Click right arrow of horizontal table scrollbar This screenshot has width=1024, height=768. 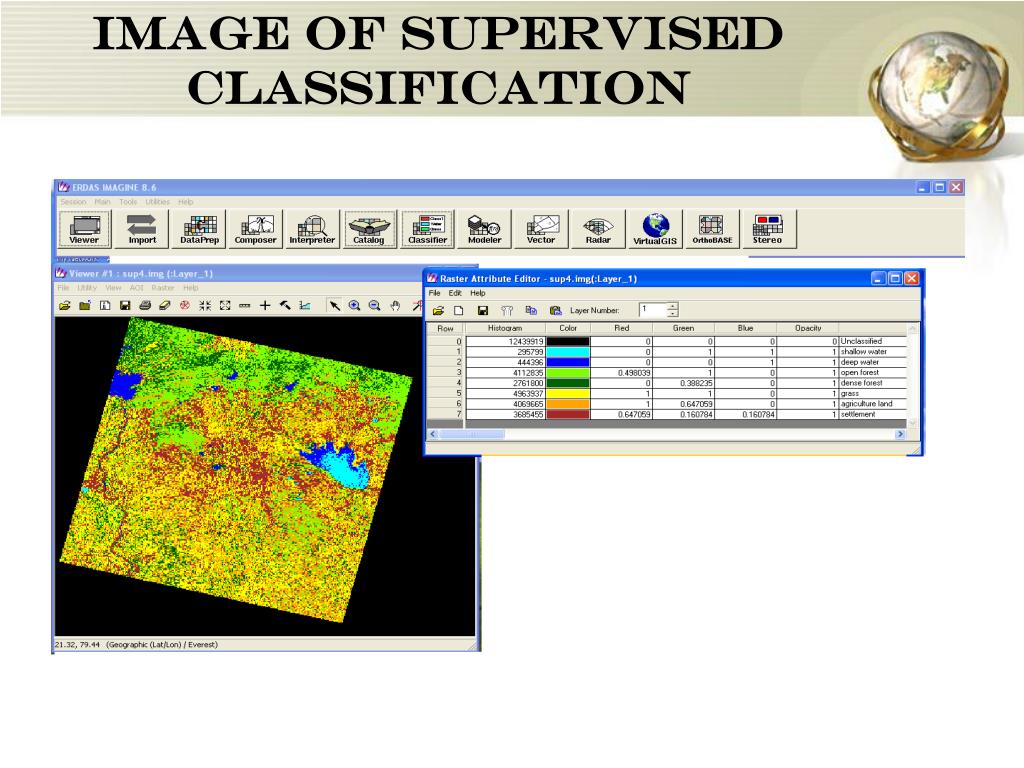tap(901, 434)
